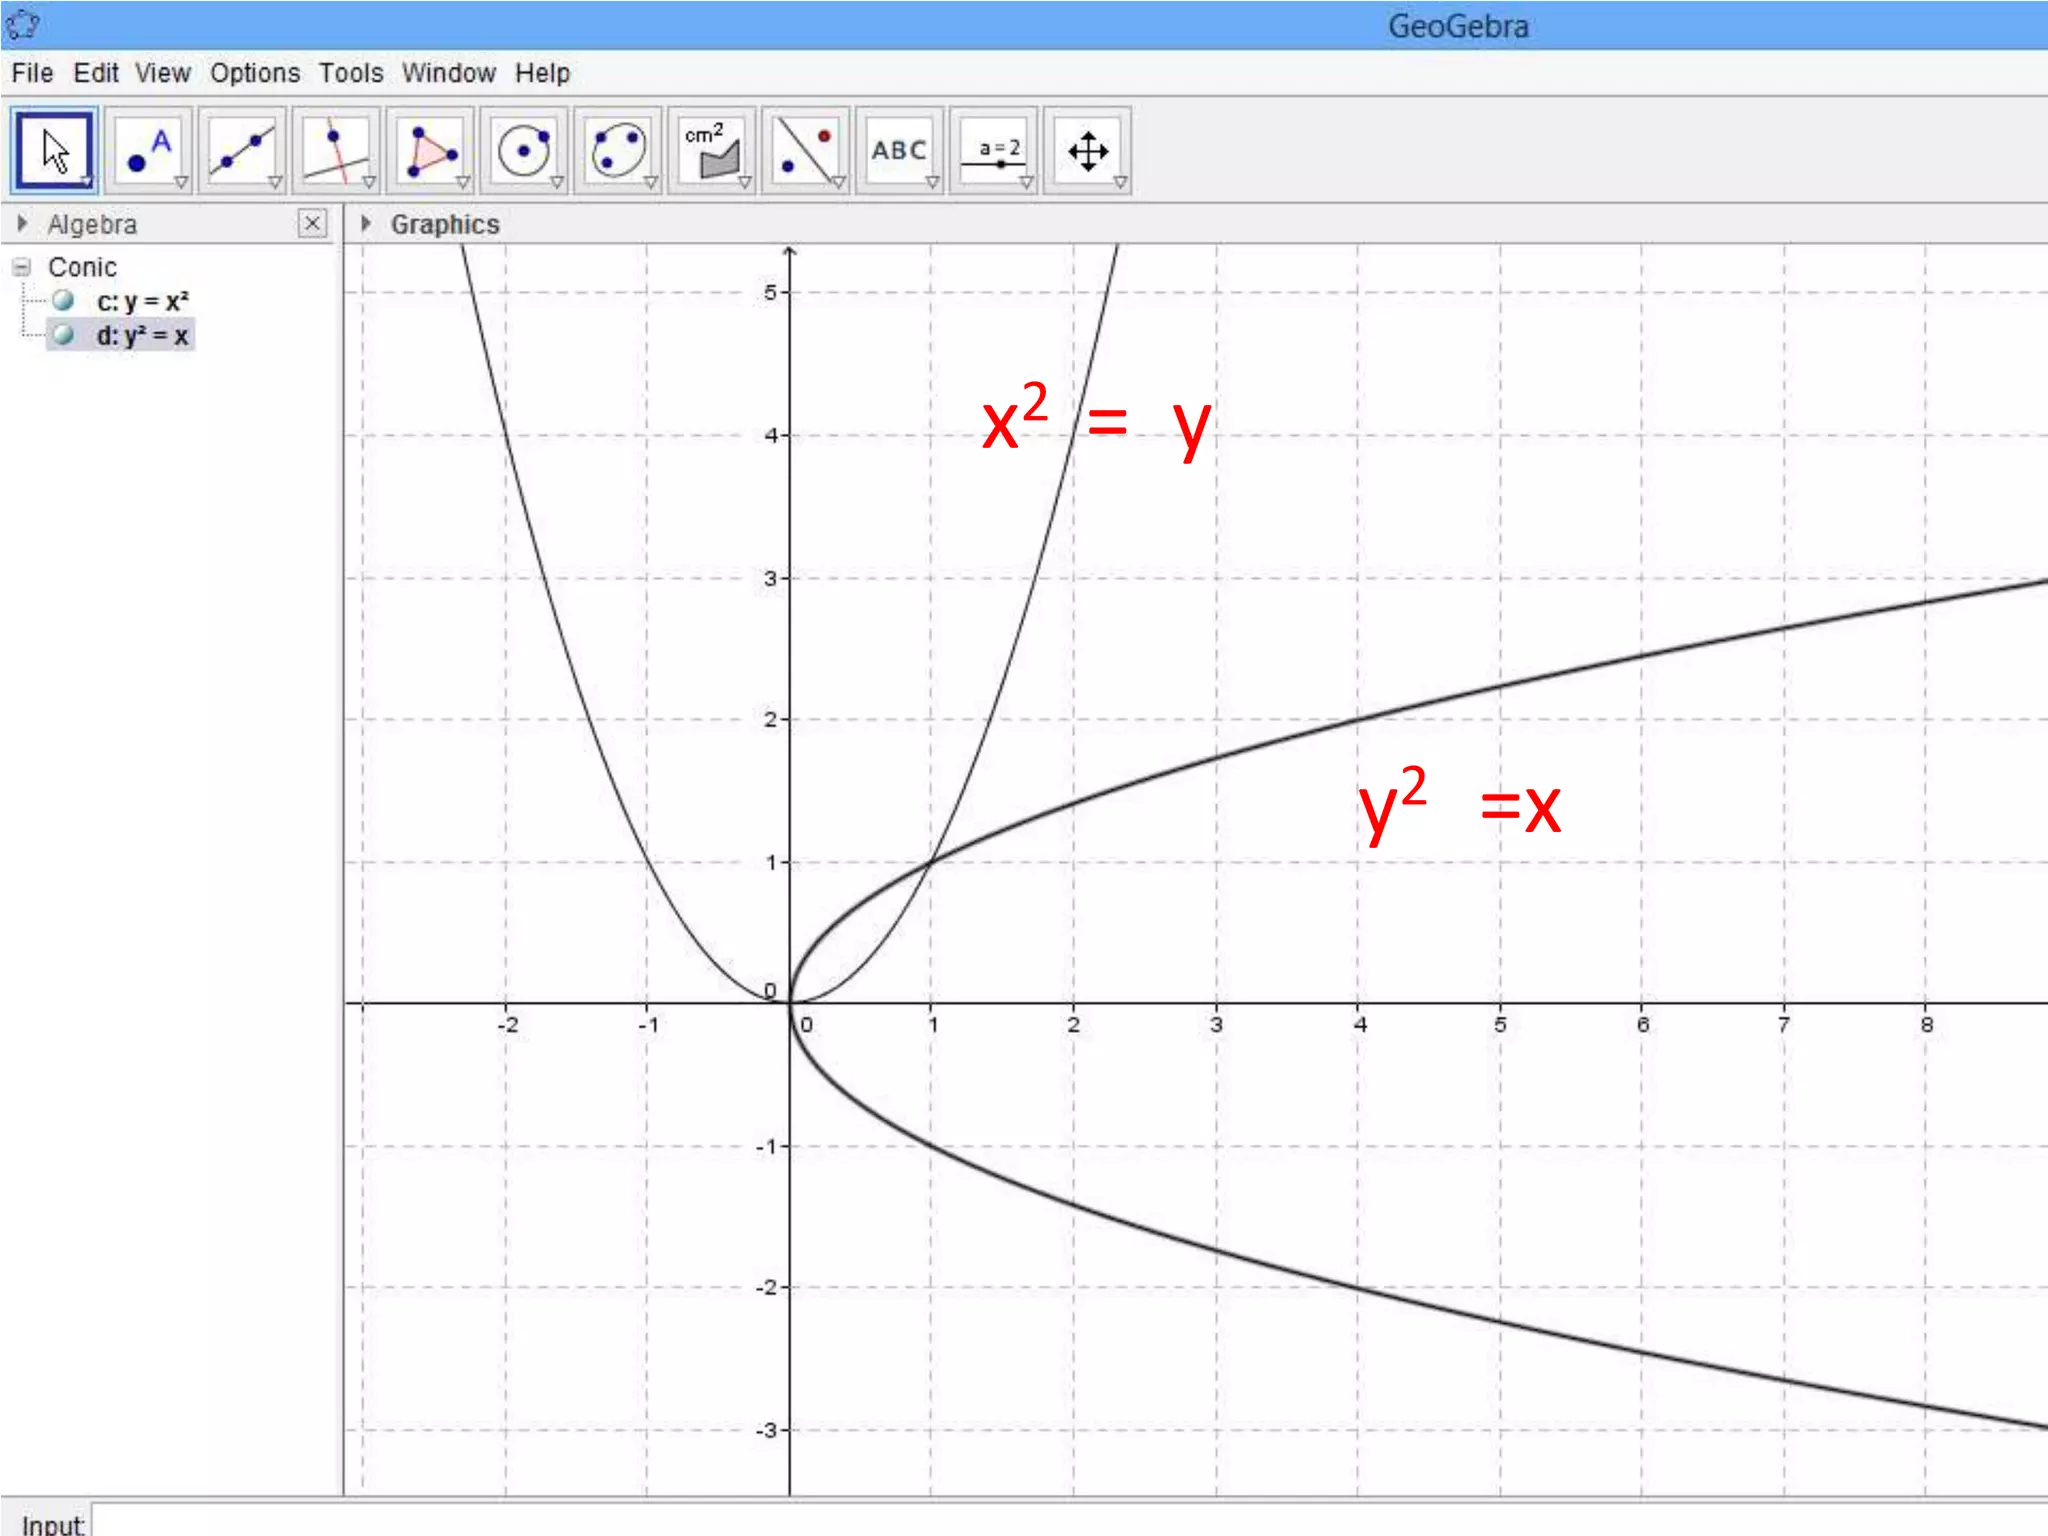
Task: Open the Options menu
Action: [x=254, y=73]
